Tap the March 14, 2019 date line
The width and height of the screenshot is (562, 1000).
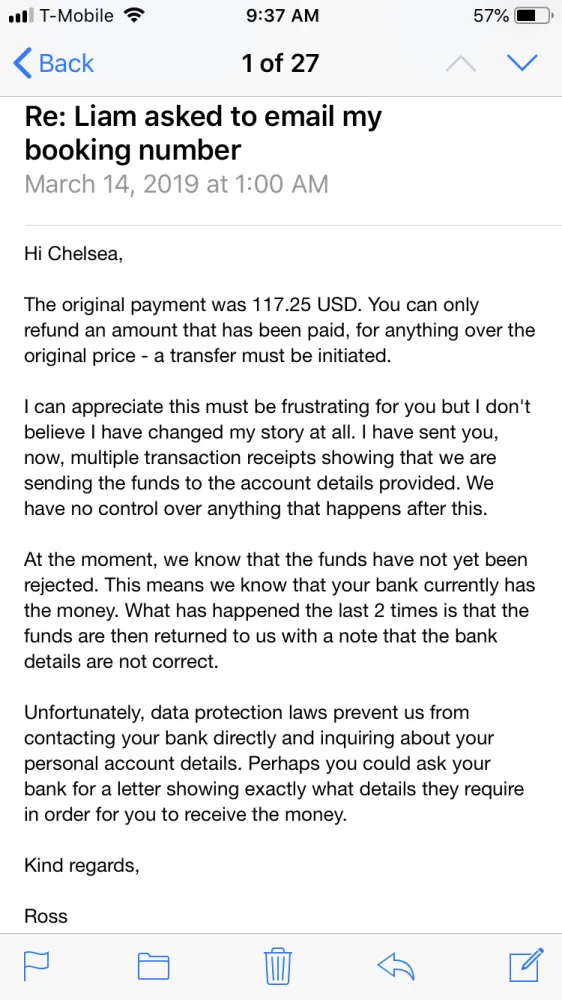point(176,184)
